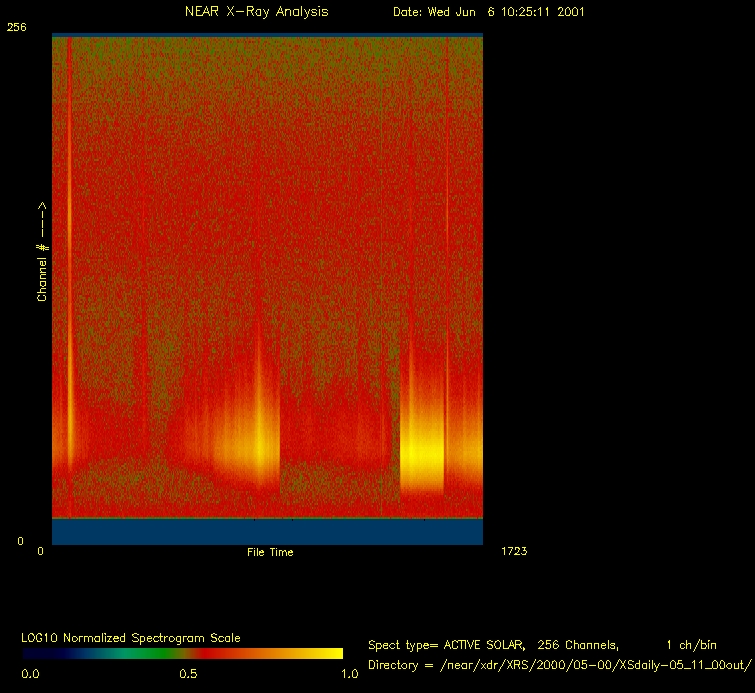
Task: Click the LOG10 Normalized Spectrogram Scale caption
Action: 130,637
